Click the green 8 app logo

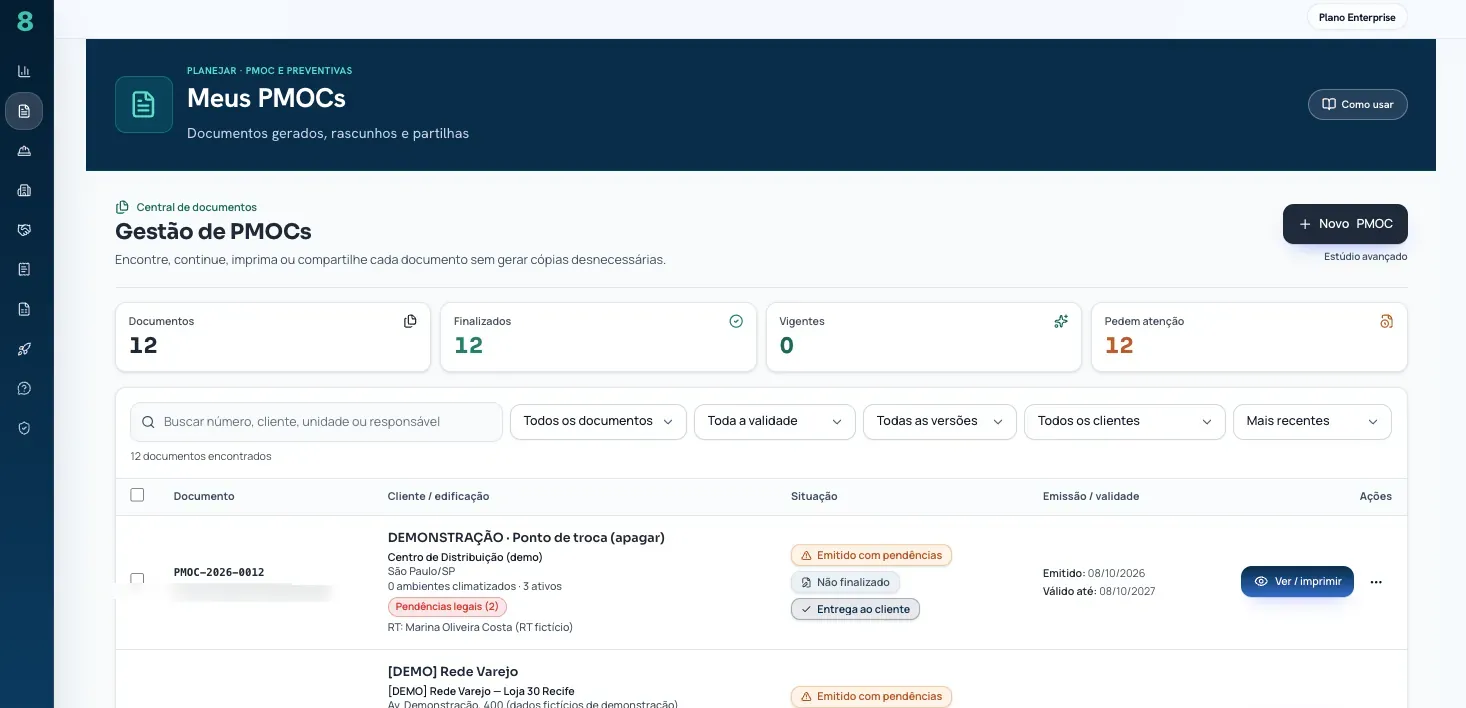[25, 21]
